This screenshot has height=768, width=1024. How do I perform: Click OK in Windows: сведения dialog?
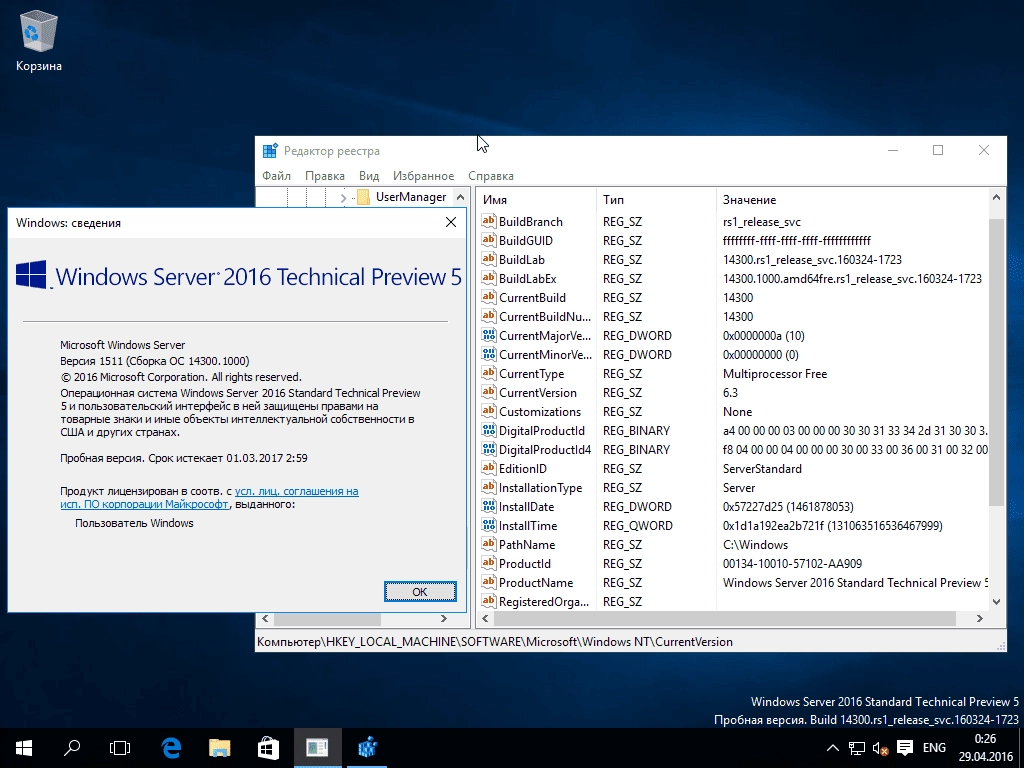tap(420, 592)
